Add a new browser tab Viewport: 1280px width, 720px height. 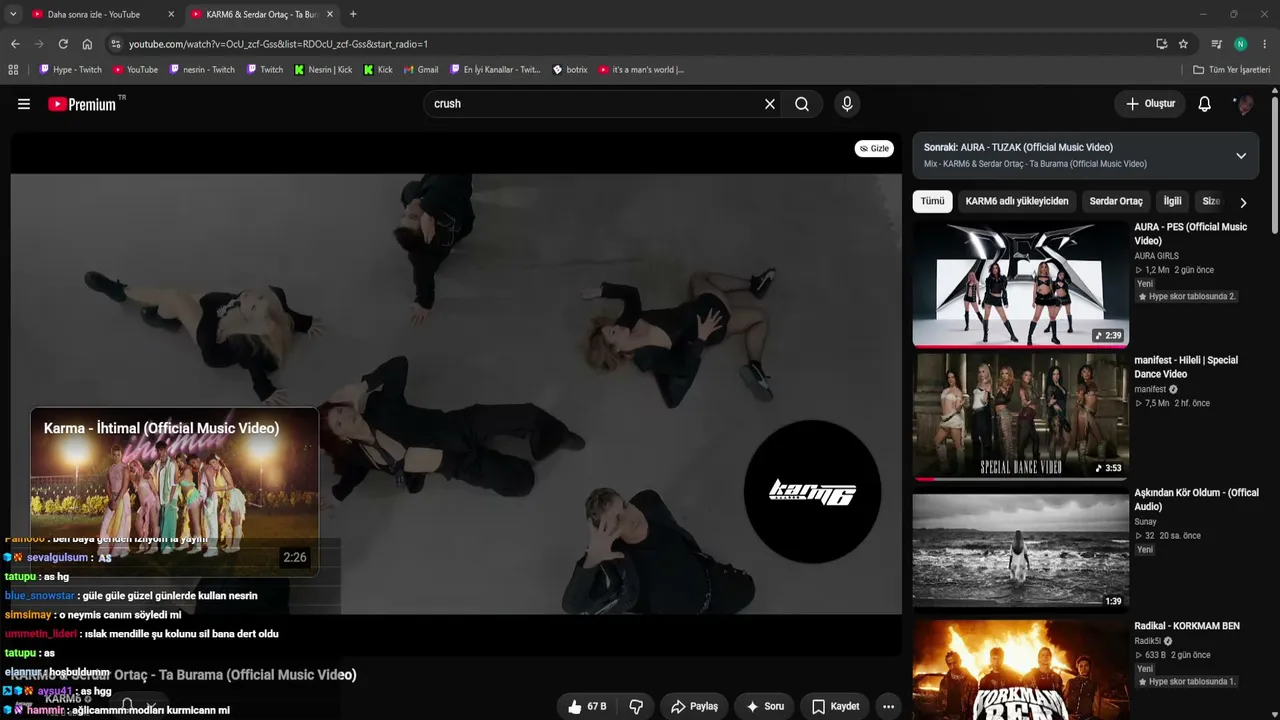(353, 14)
